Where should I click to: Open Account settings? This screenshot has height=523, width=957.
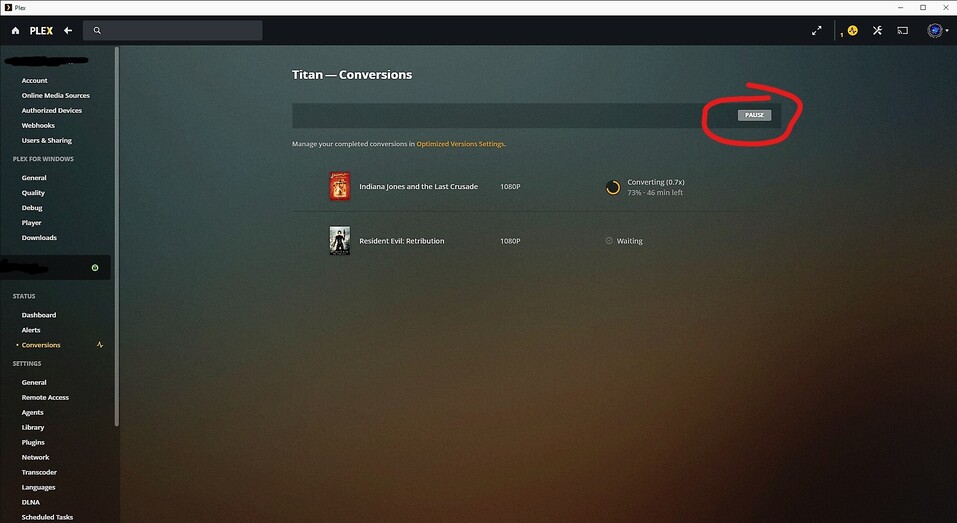tap(34, 81)
